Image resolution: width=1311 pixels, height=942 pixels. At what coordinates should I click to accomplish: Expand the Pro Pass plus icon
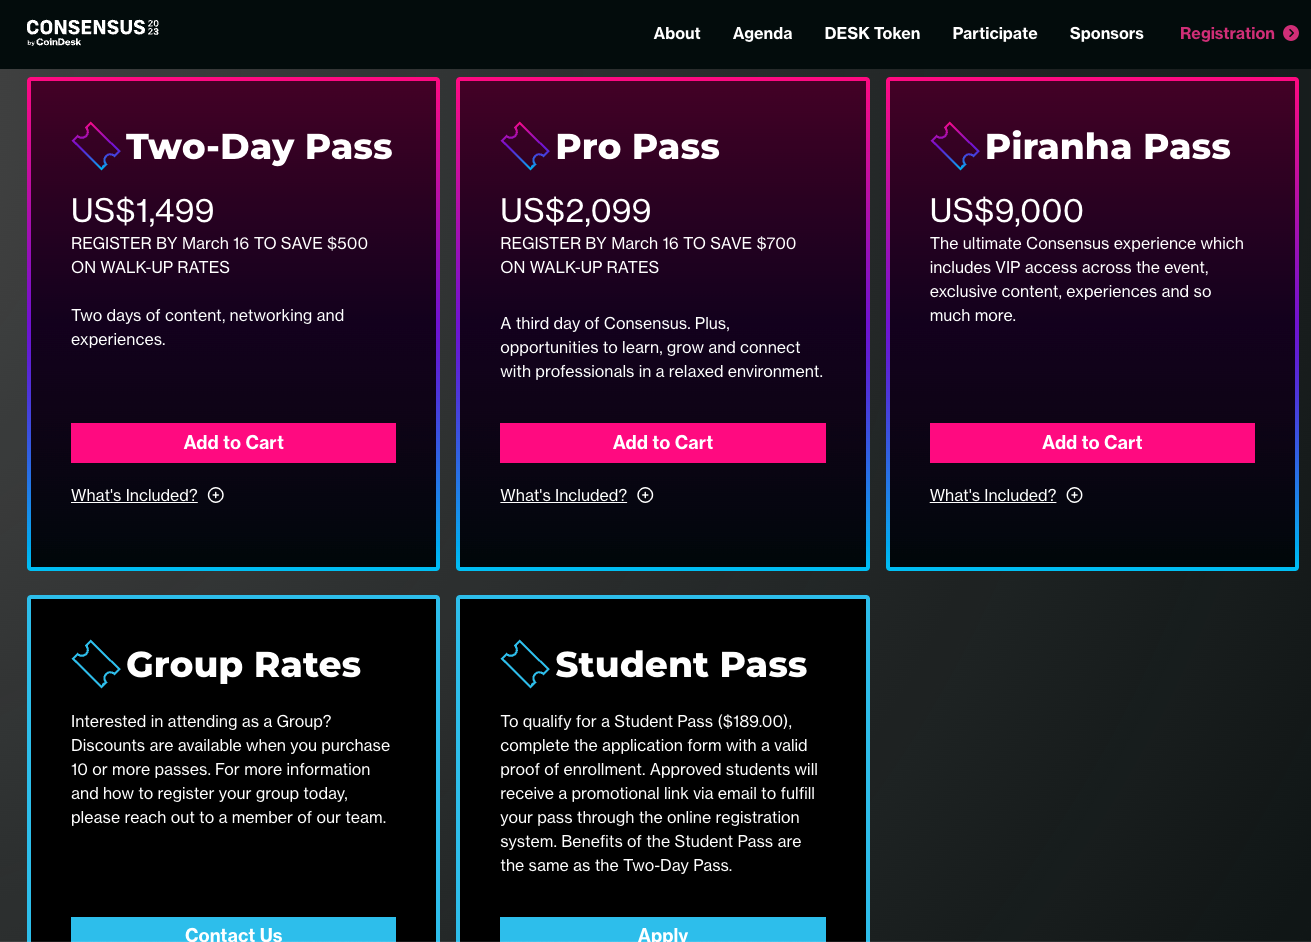(x=645, y=495)
